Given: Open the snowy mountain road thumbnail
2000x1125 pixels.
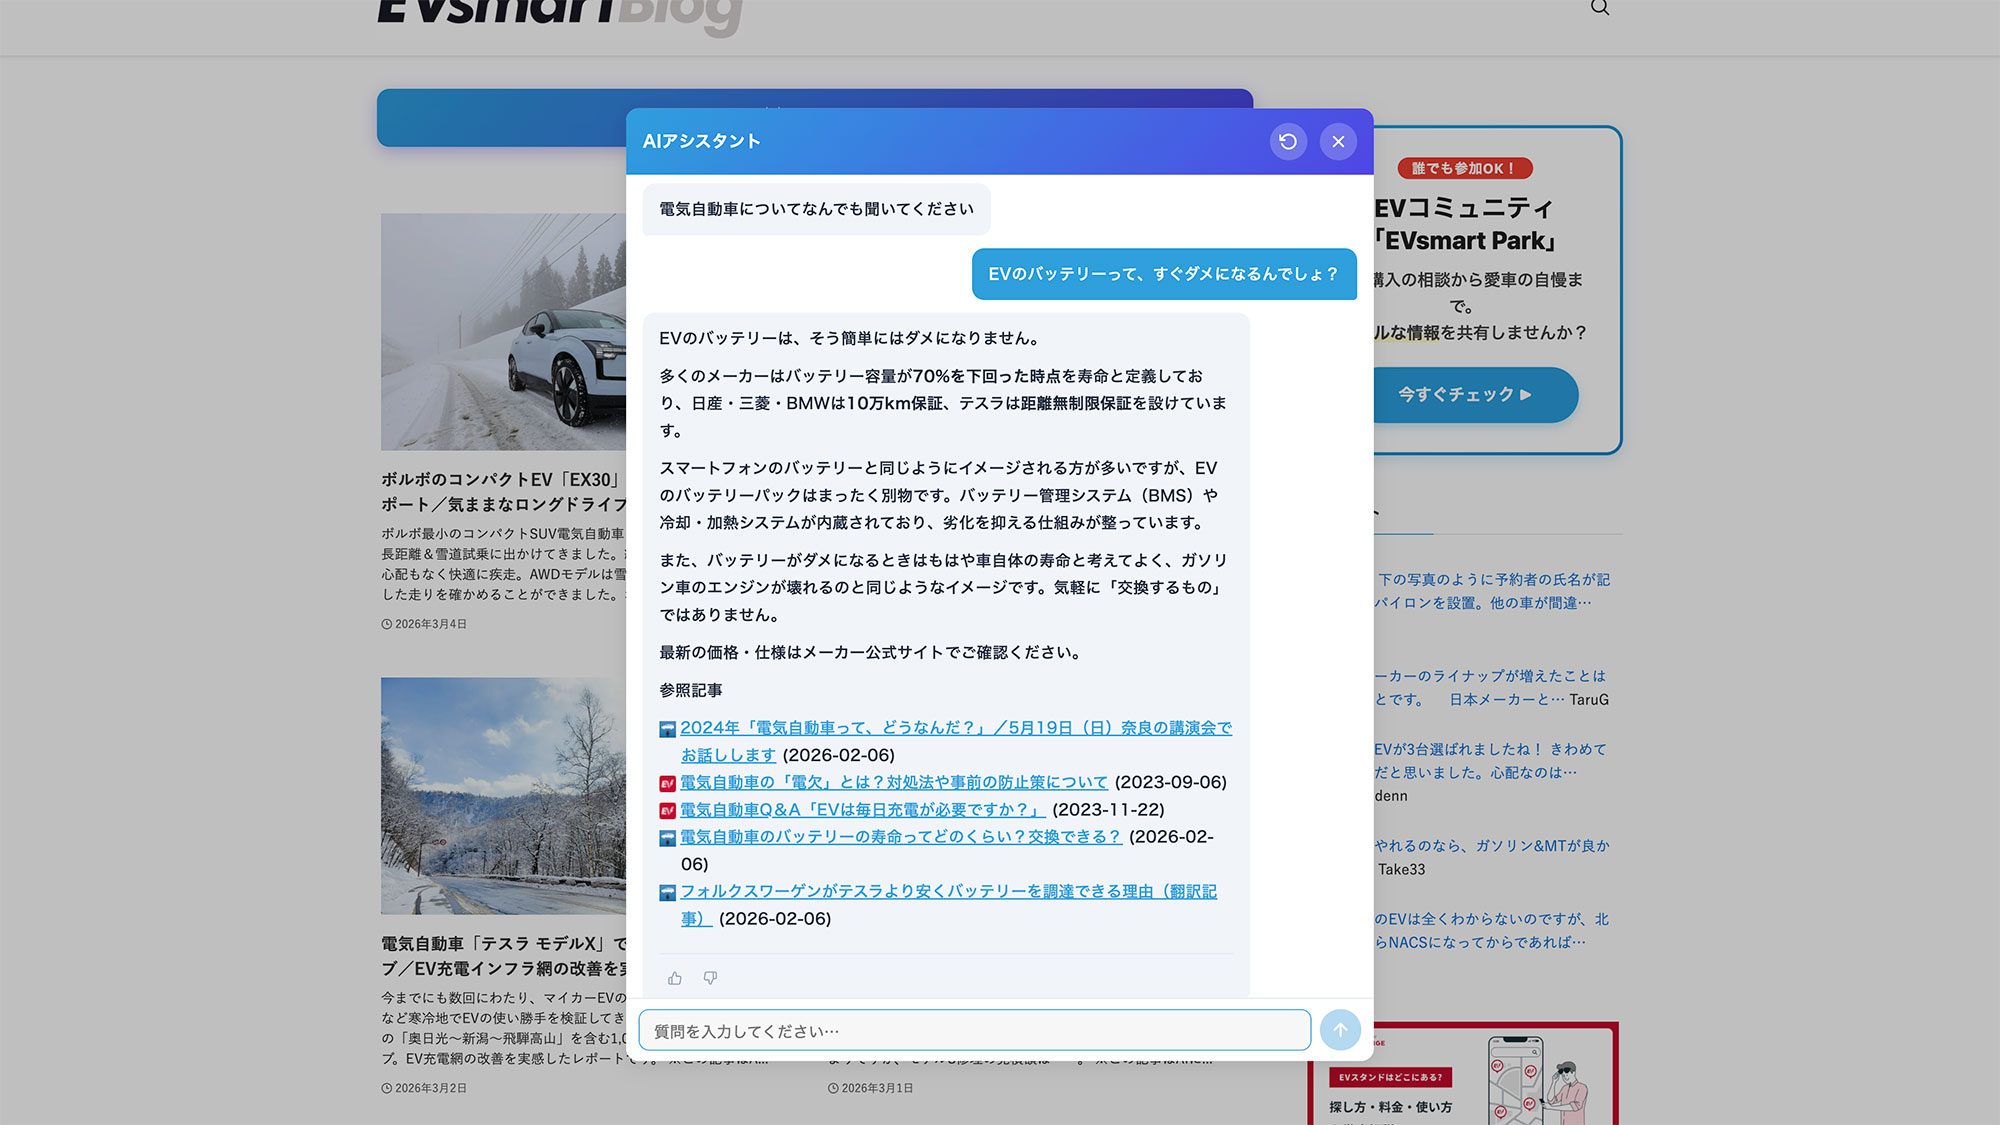Looking at the screenshot, I should [503, 795].
